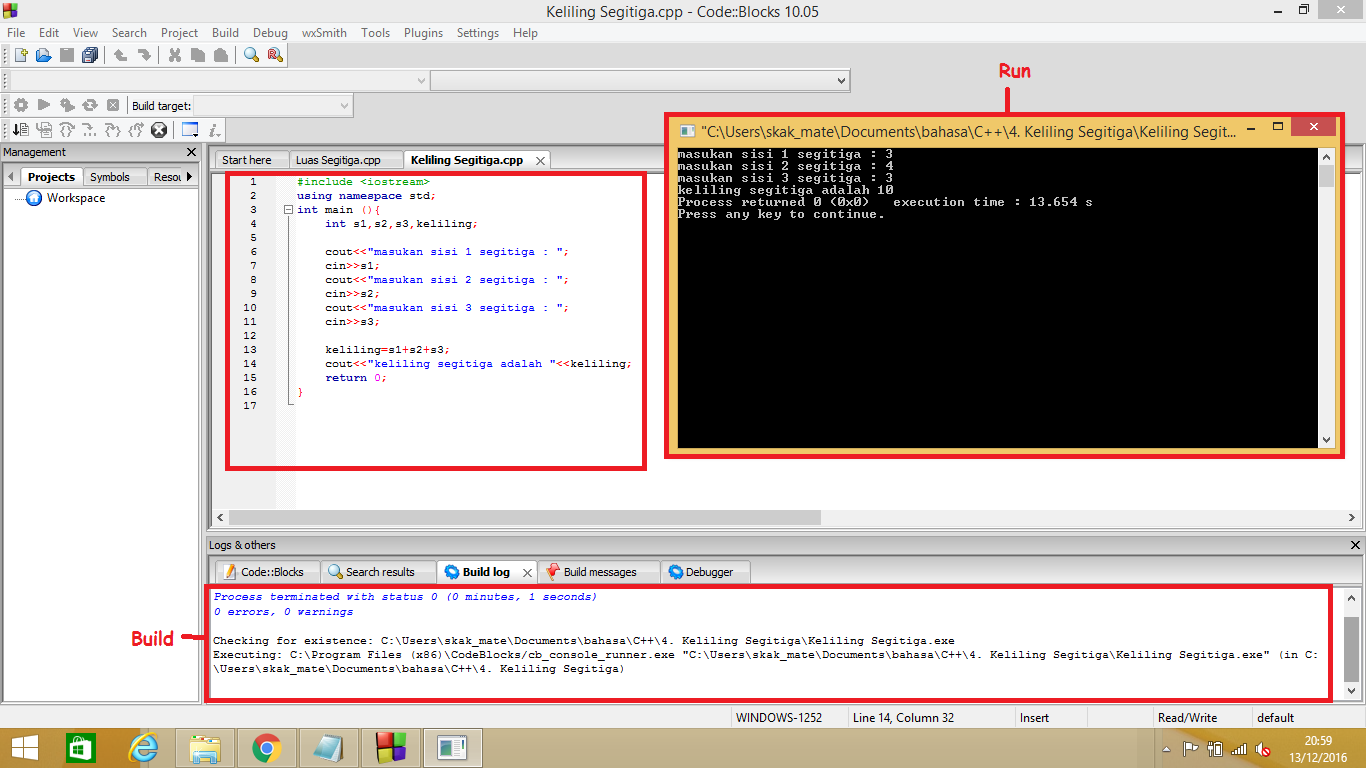This screenshot has height=768, width=1366.
Task: Open the Search results log tab
Action: [x=379, y=572]
